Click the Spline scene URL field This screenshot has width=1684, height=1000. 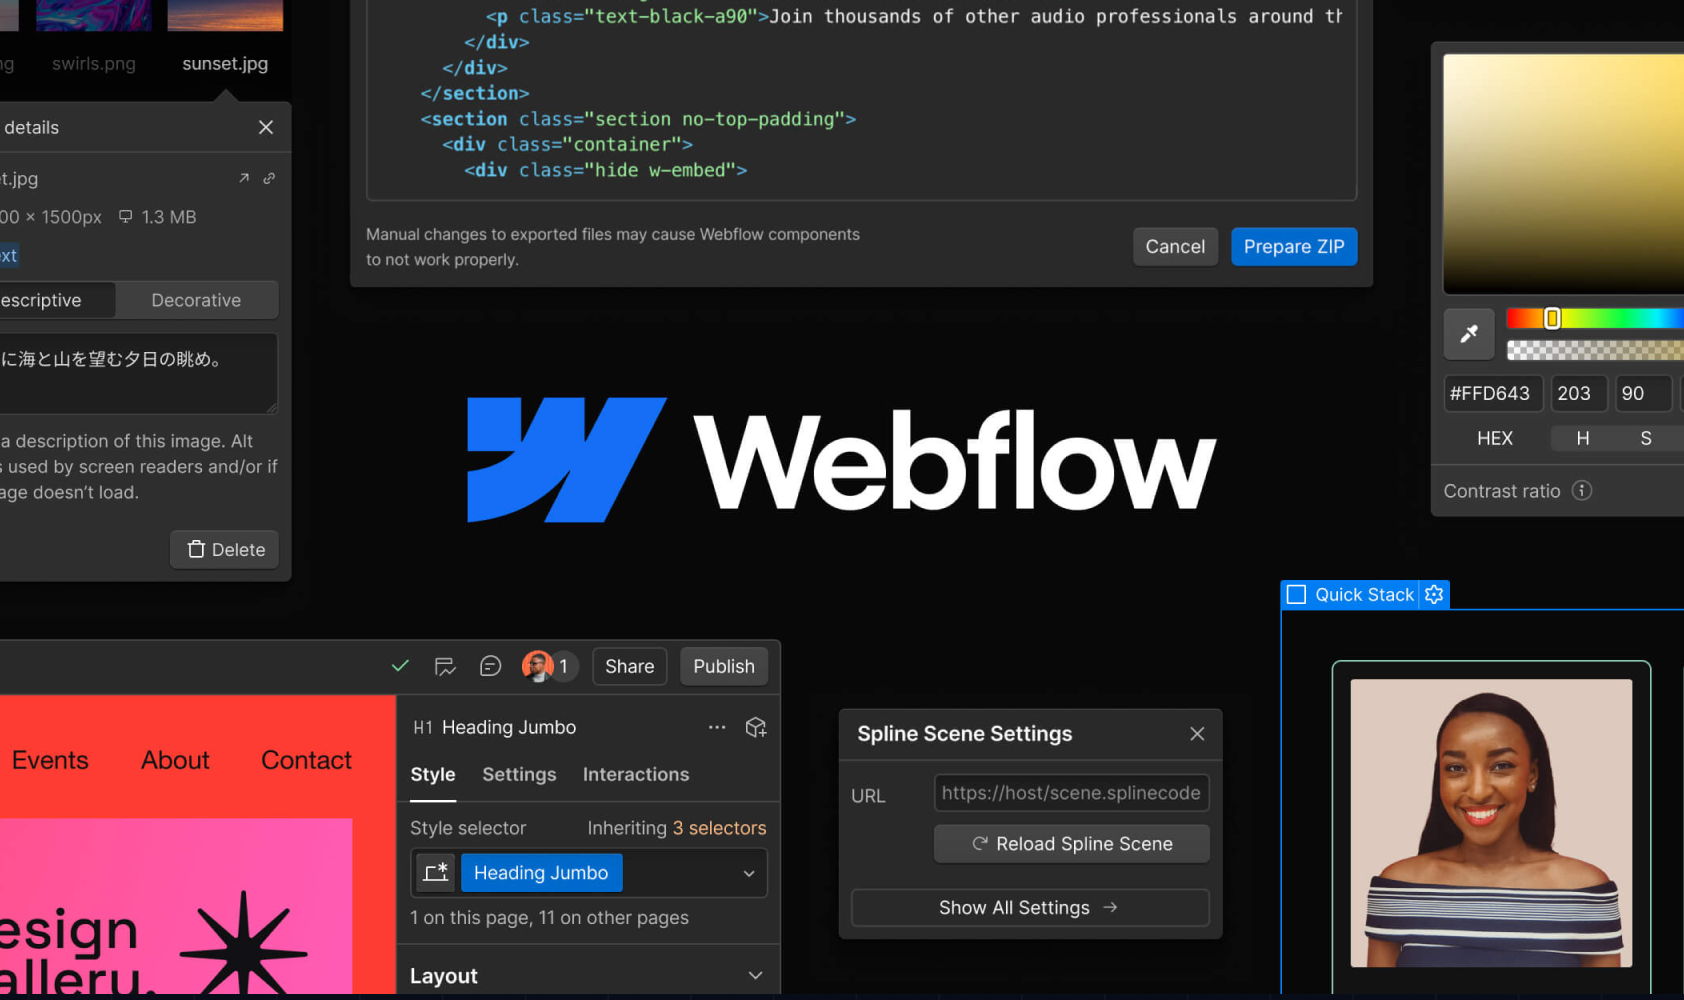pyautogui.click(x=1071, y=793)
